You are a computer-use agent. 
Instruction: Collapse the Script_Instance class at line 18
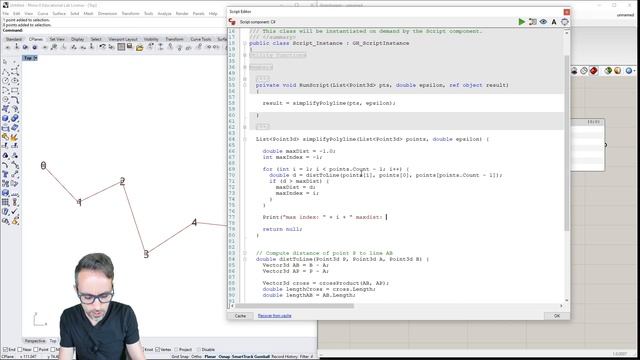point(244,43)
